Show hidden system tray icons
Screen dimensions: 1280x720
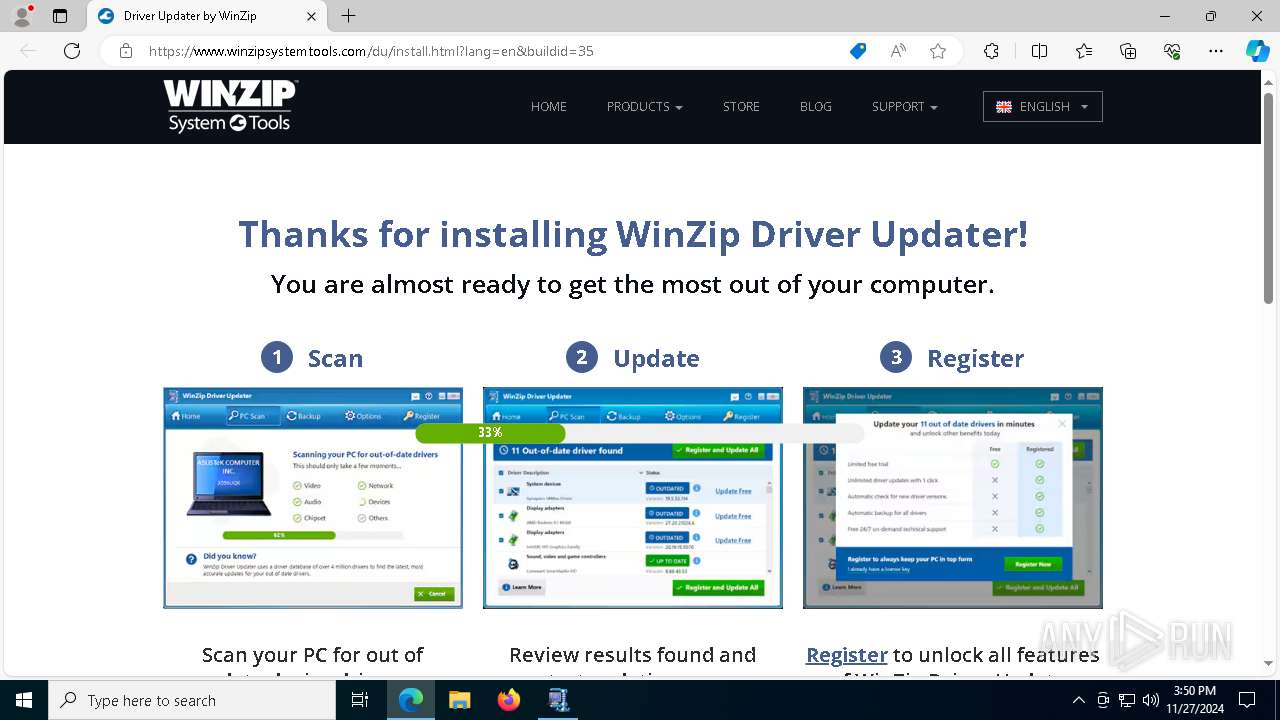click(1078, 700)
